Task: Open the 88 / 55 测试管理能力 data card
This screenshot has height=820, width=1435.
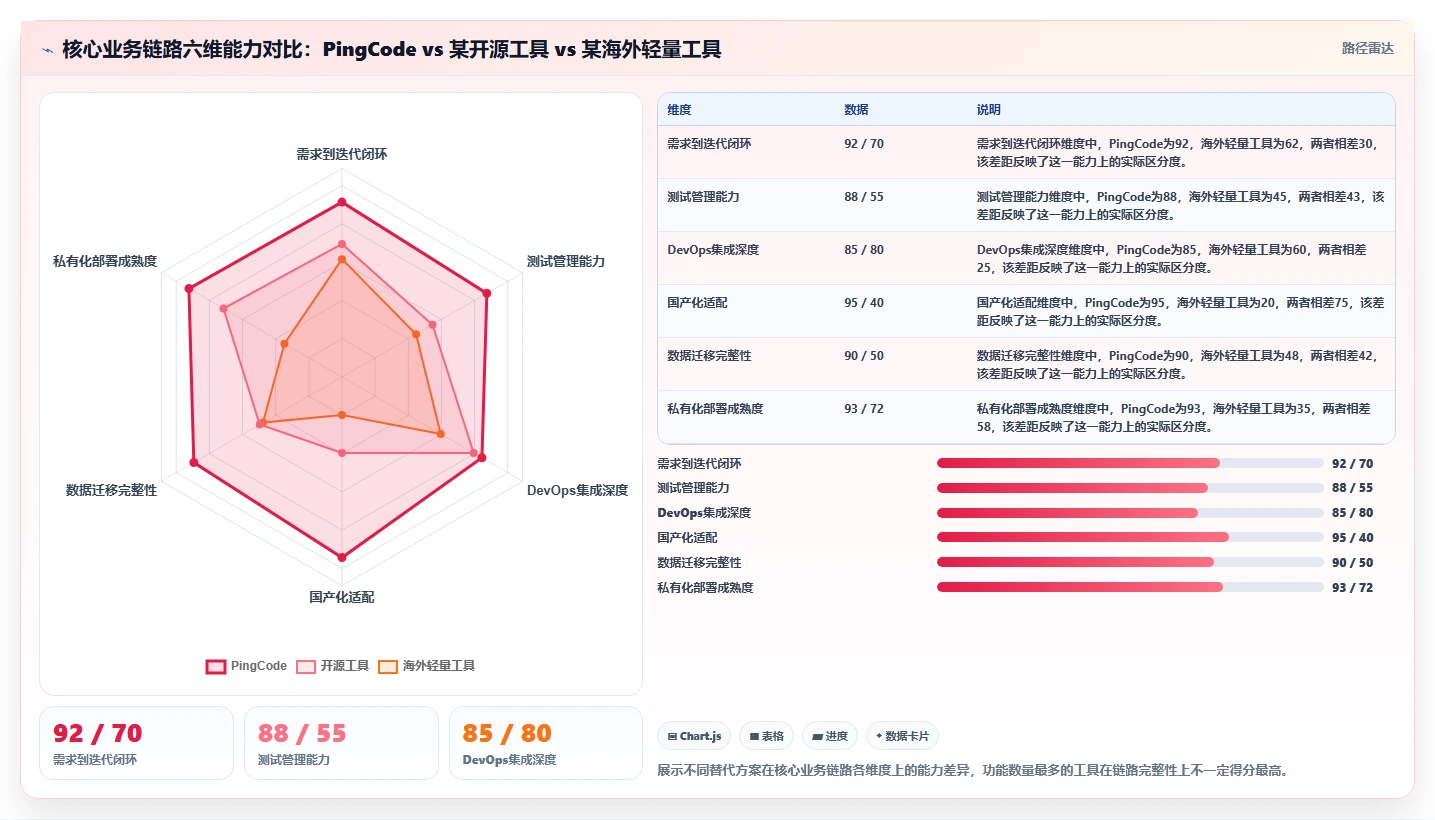Action: (x=341, y=743)
